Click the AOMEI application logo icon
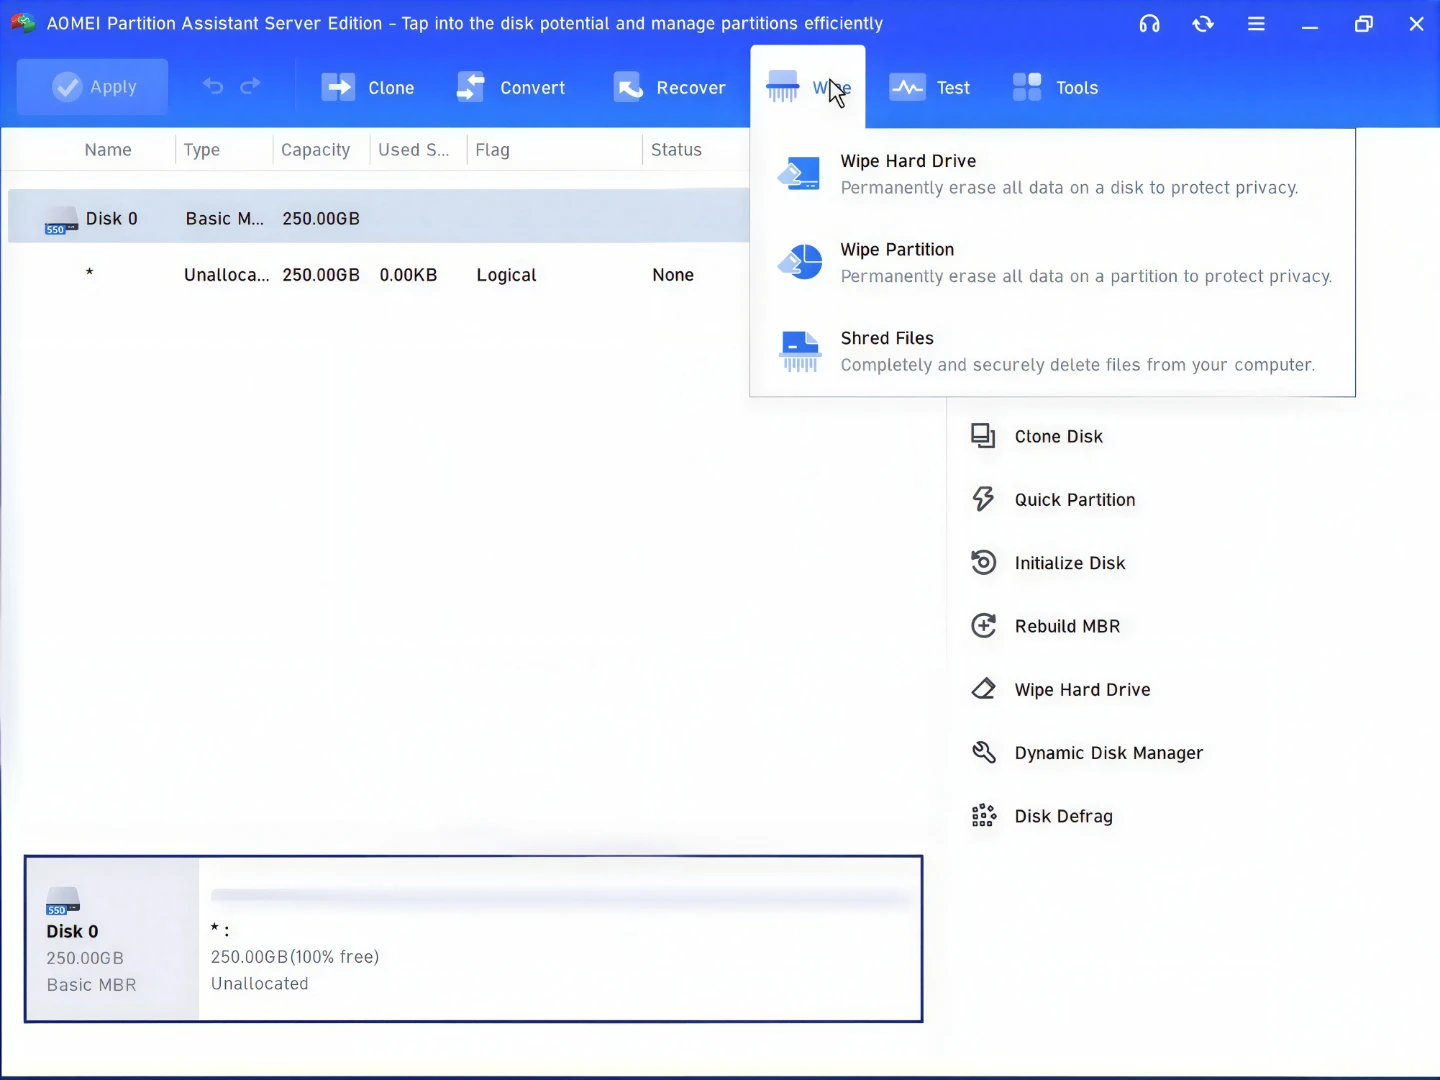The width and height of the screenshot is (1440, 1080). click(x=23, y=23)
